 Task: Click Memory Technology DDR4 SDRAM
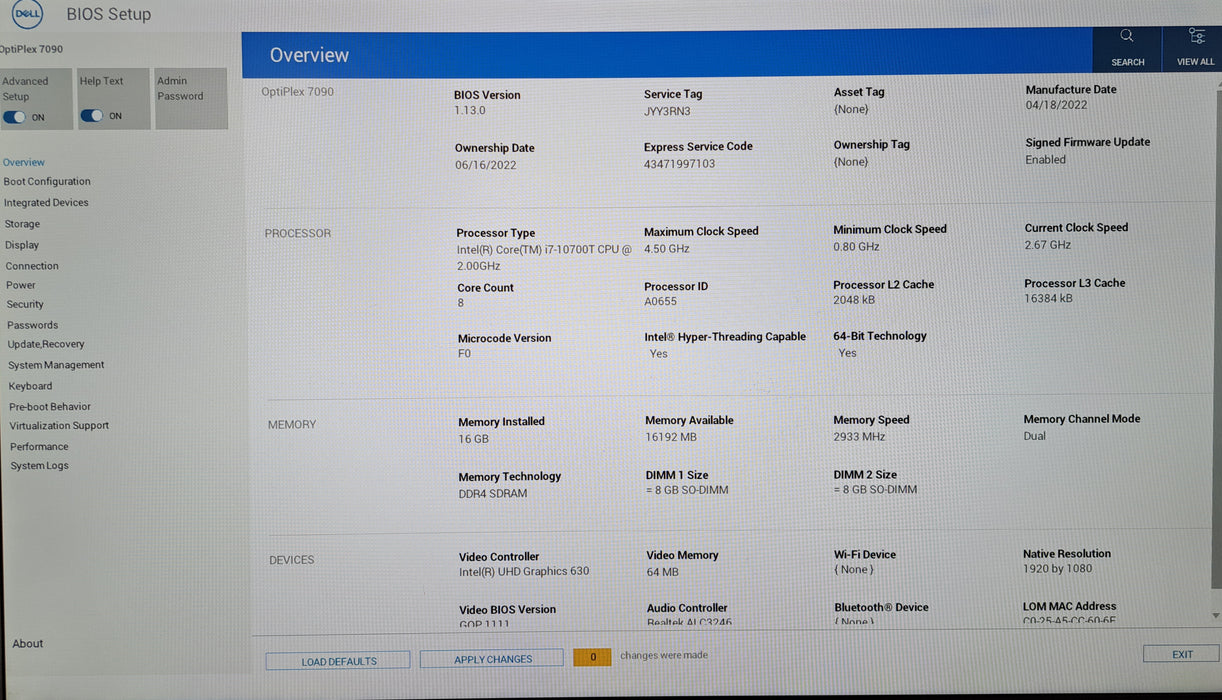click(492, 494)
